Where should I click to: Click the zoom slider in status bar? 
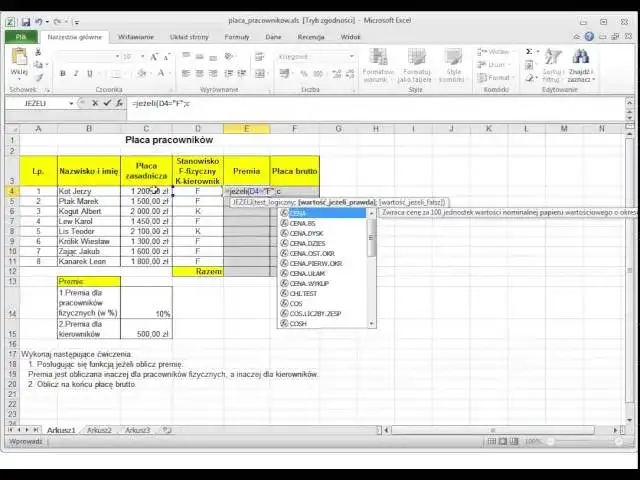(580, 441)
